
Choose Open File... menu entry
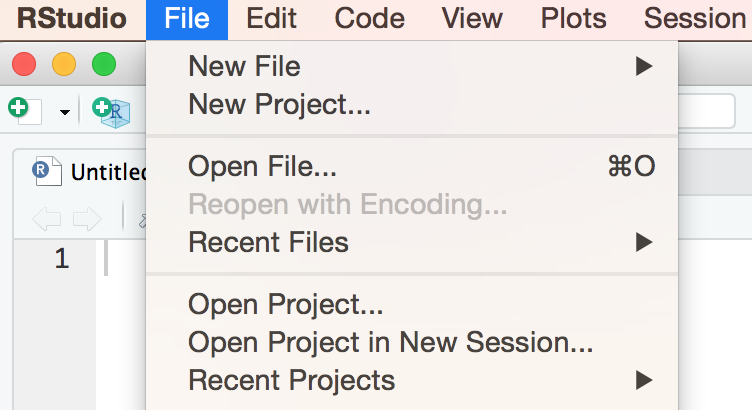tap(412, 166)
